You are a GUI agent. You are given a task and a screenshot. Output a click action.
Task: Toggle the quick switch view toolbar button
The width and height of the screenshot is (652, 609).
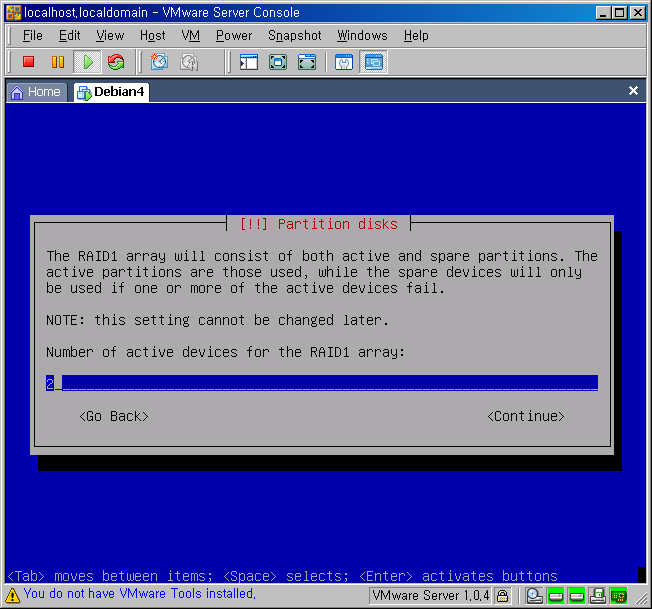[307, 62]
